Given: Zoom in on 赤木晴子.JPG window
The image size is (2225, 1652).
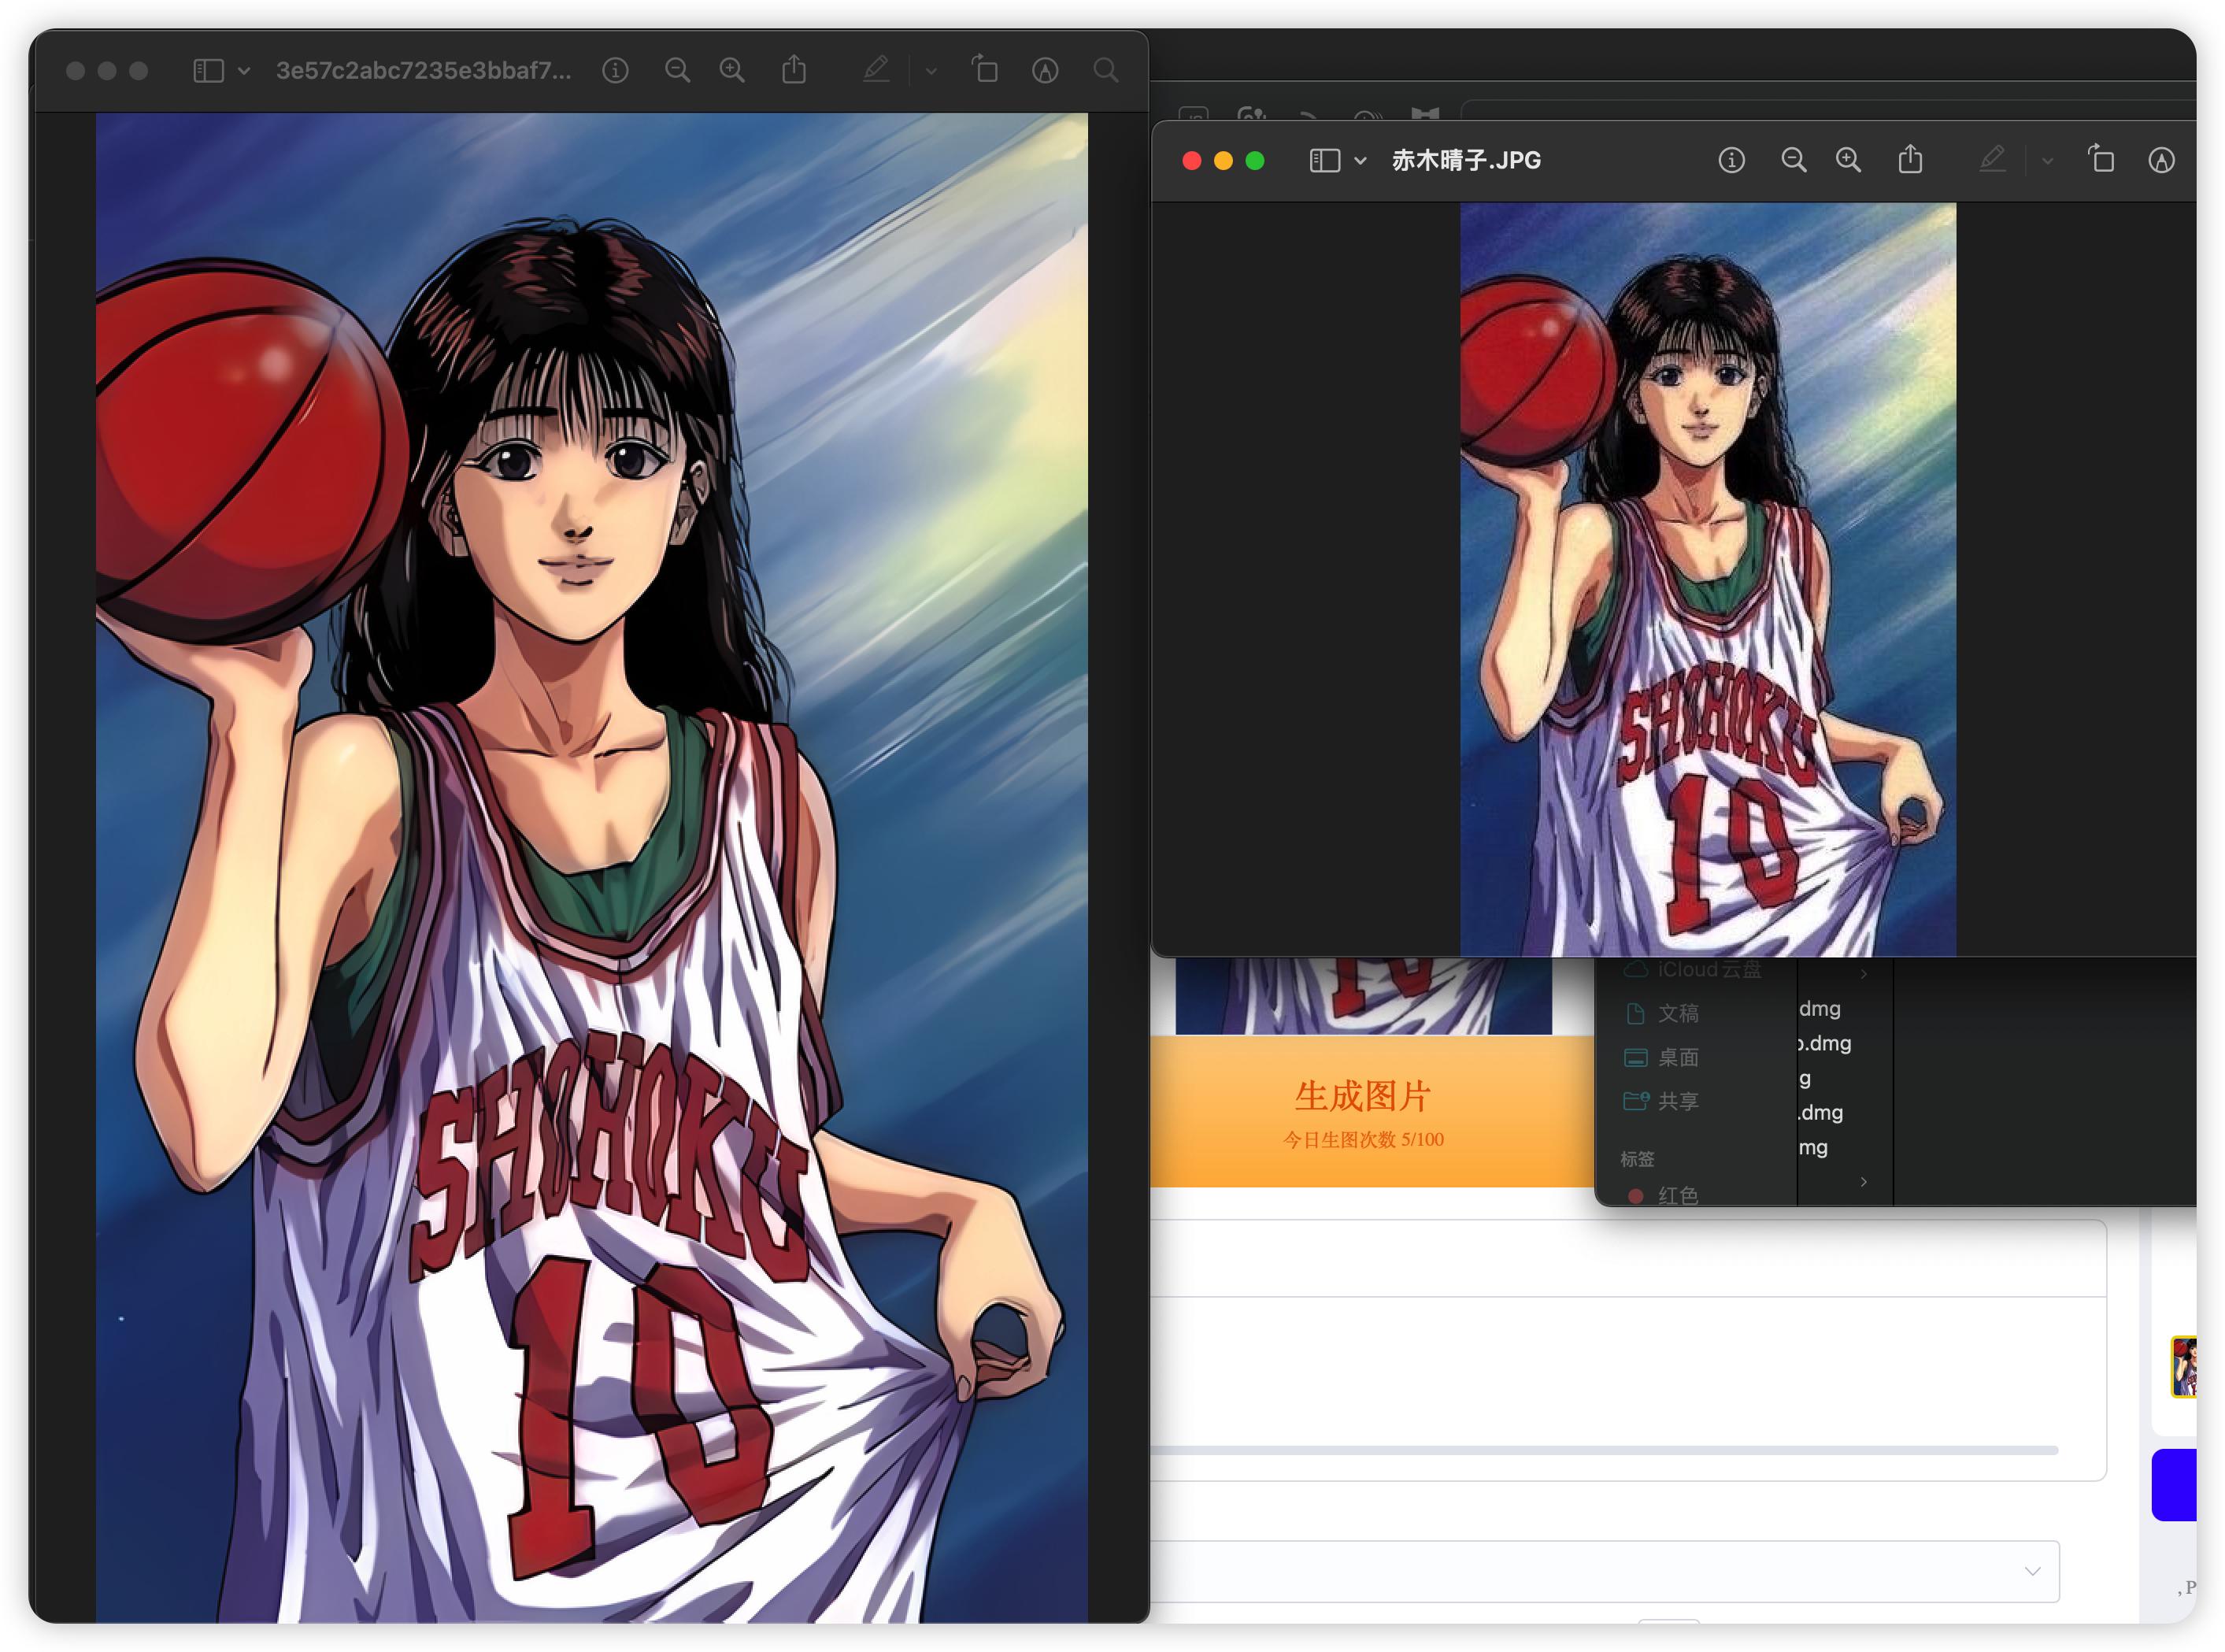Looking at the screenshot, I should click(1849, 160).
